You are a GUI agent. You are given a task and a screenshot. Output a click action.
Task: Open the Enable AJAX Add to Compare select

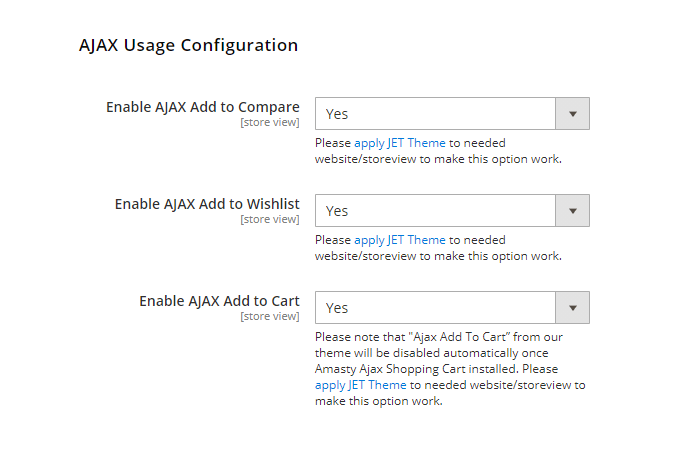[x=436, y=114]
